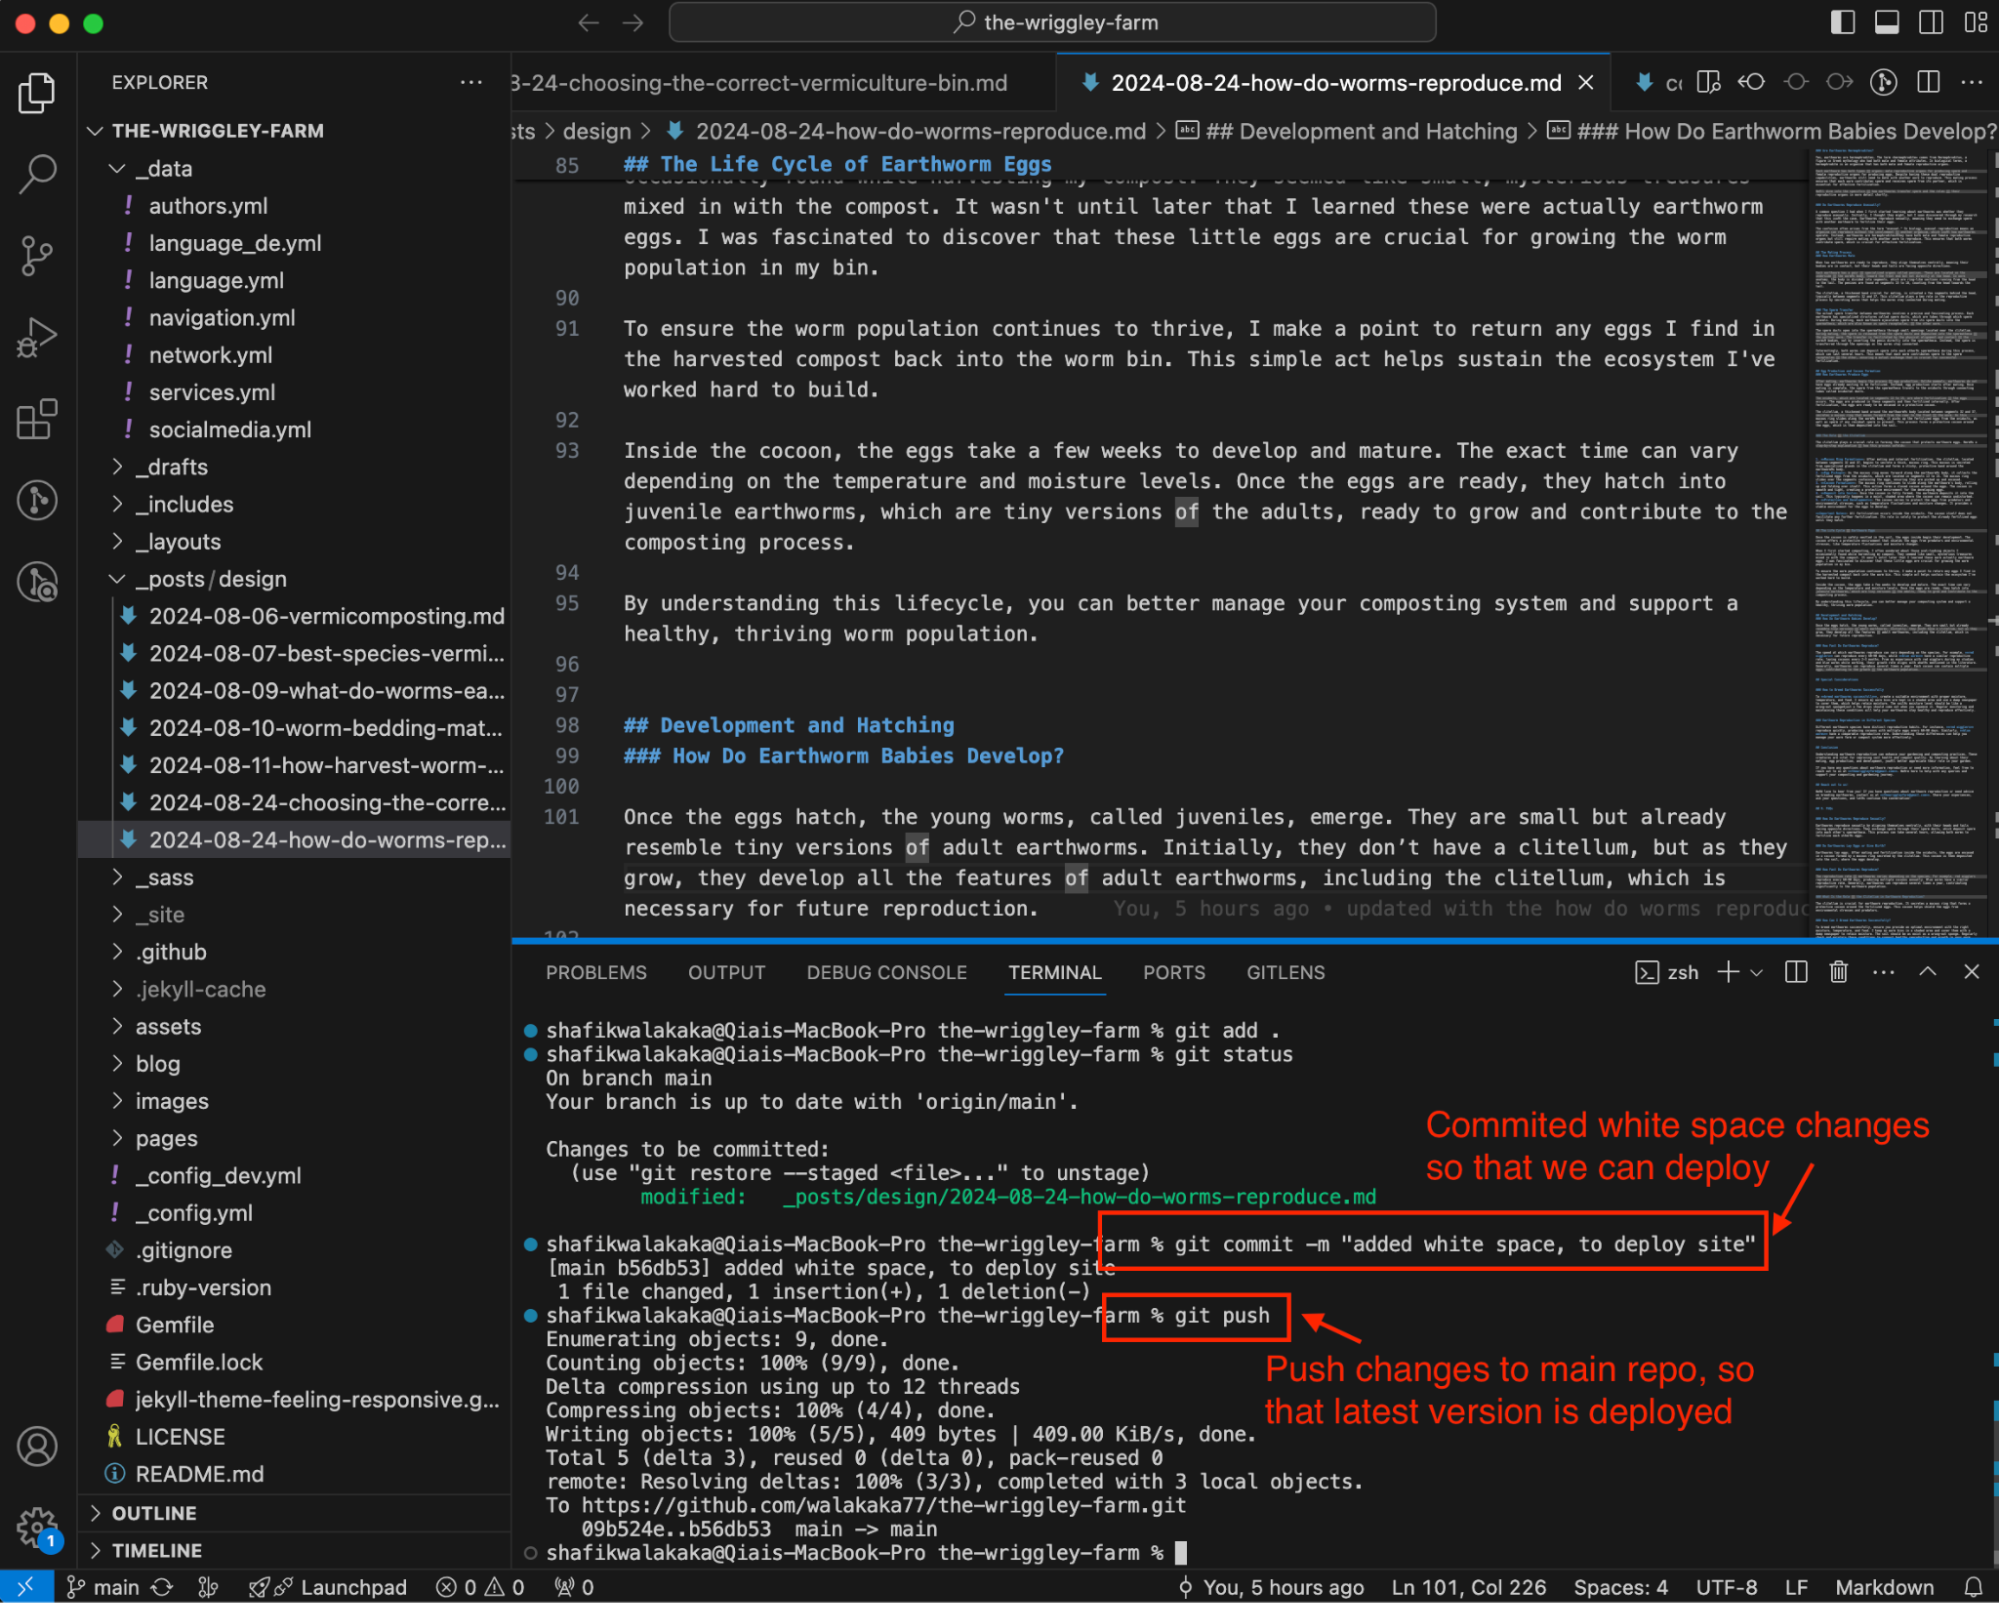
Task: Switch to the OUTPUT panel tab
Action: (726, 972)
